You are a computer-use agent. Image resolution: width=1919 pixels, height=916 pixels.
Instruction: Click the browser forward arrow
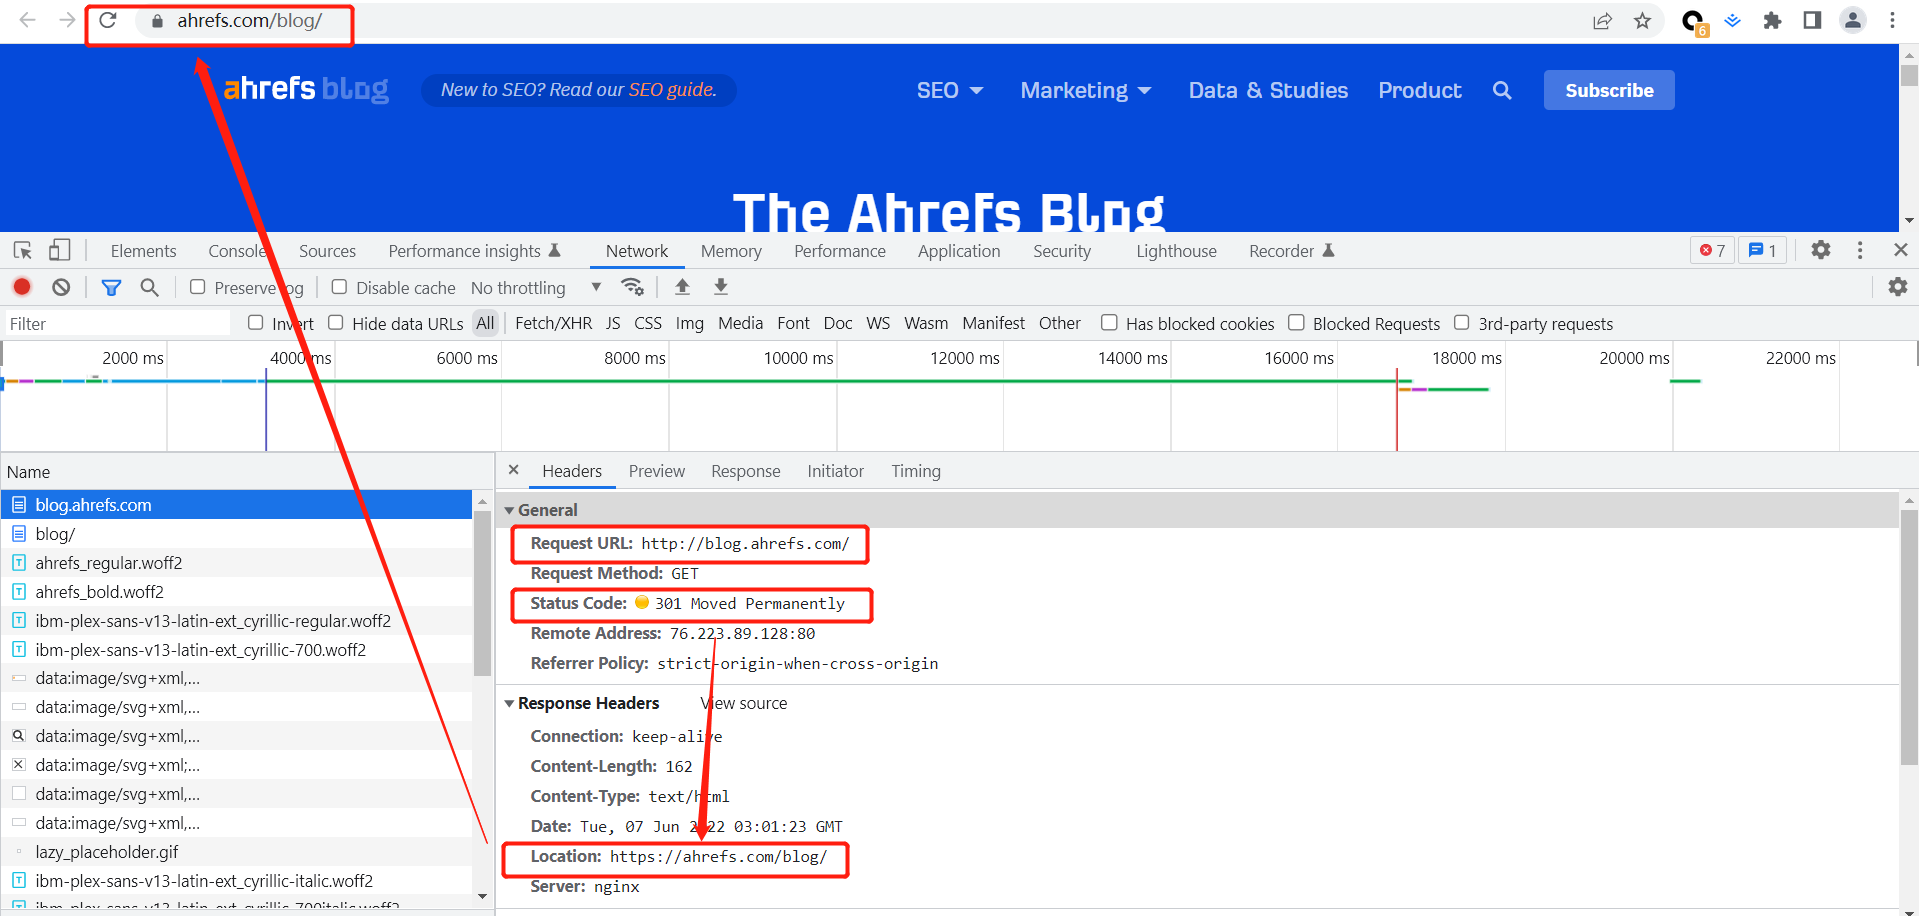pos(67,20)
